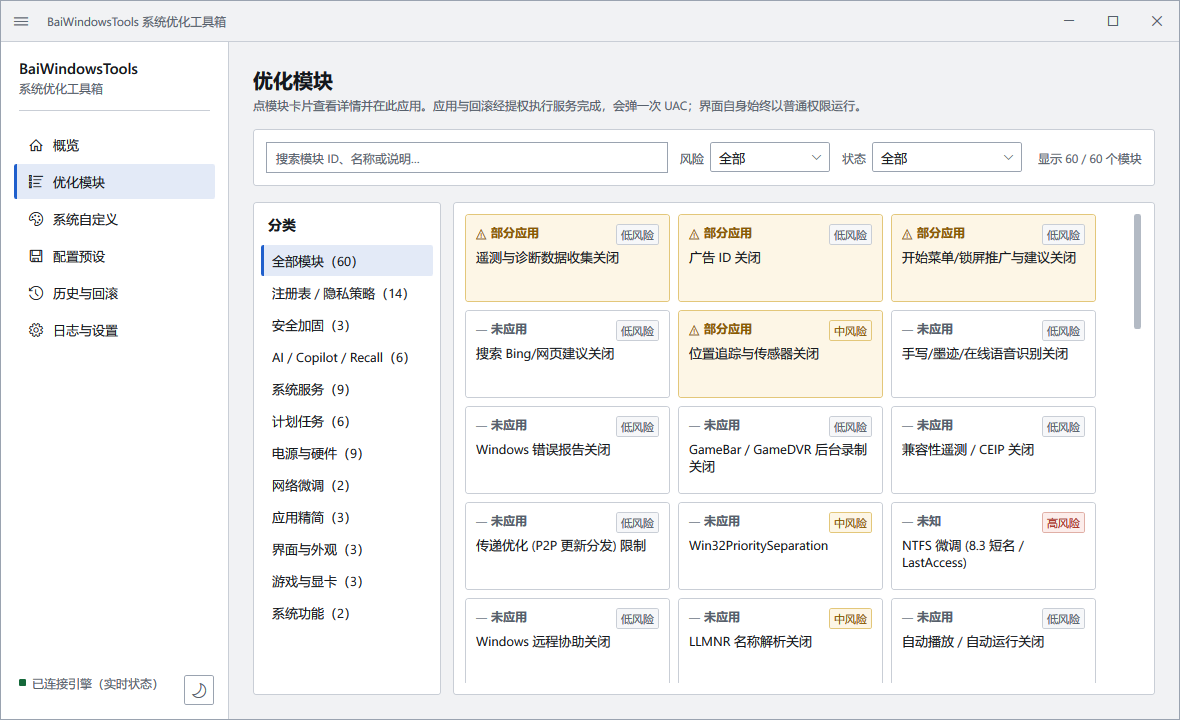Select category 全部模块 (60)

[347, 260]
